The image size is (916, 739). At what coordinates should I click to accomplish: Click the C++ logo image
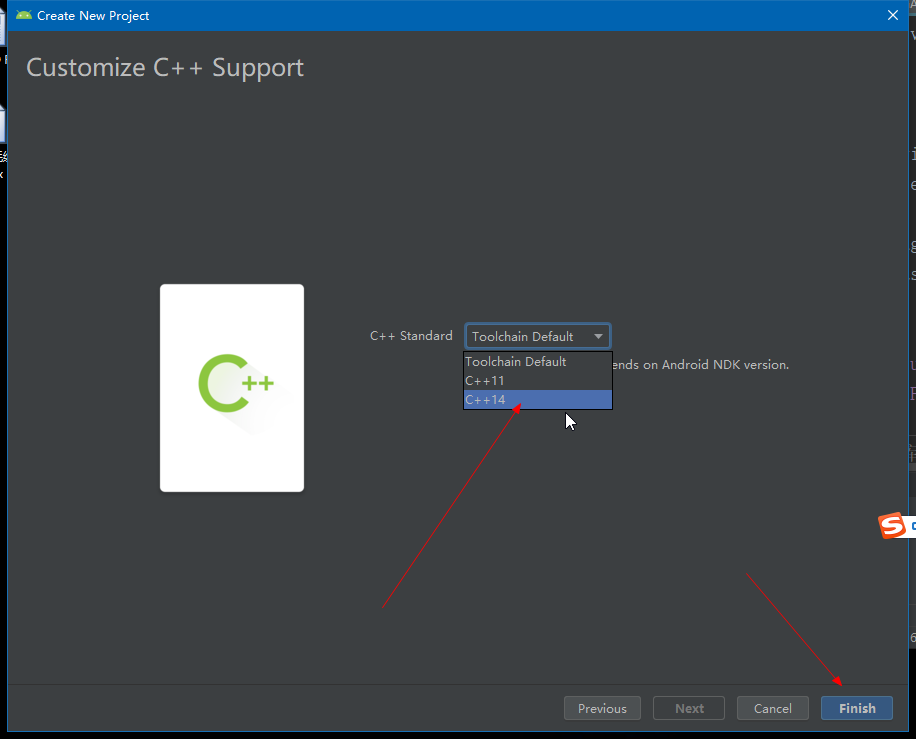click(x=232, y=387)
